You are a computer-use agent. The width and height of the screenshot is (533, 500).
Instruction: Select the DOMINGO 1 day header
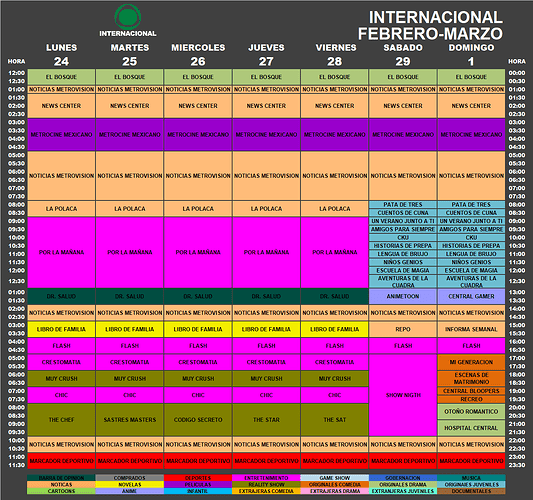[471, 54]
